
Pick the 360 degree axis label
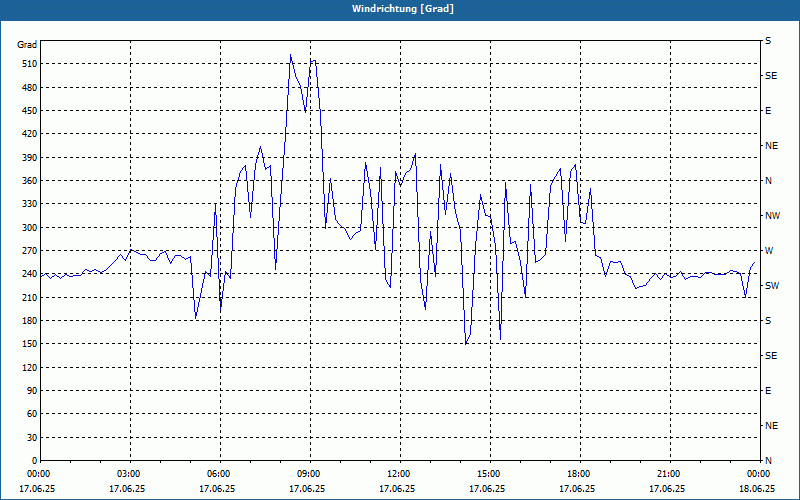pyautogui.click(x=30, y=181)
